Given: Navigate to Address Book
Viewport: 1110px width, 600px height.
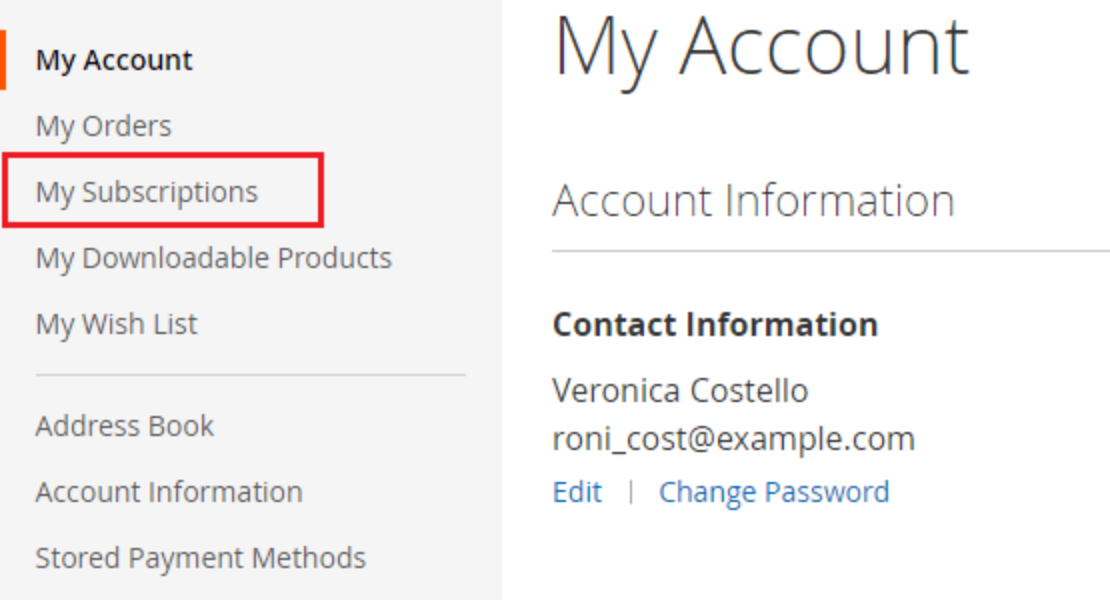Looking at the screenshot, I should pos(124,426).
